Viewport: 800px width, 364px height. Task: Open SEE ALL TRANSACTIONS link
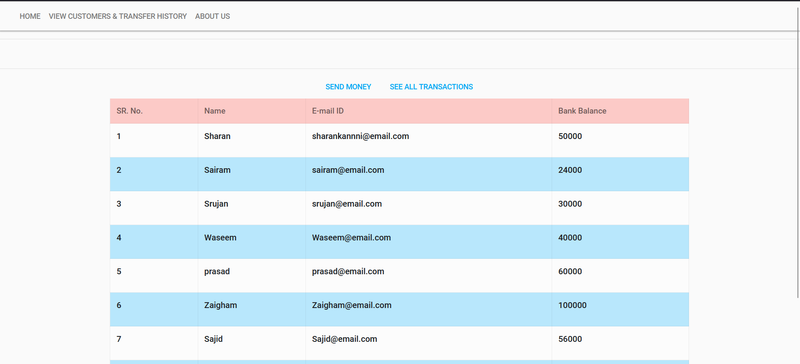point(431,87)
